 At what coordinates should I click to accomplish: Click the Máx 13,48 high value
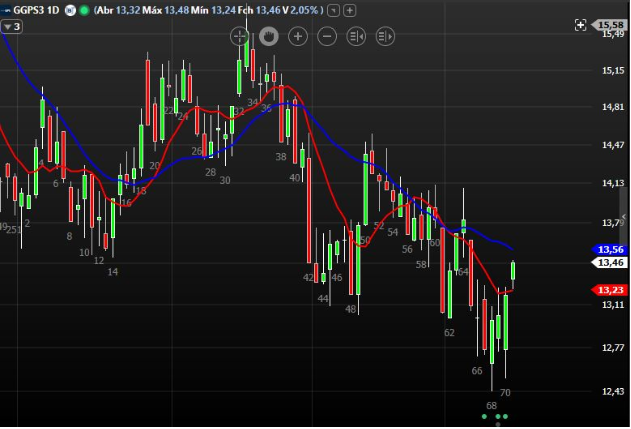coord(165,10)
